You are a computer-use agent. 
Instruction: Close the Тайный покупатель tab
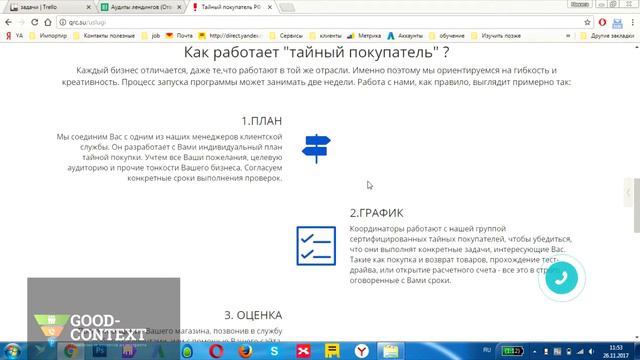[x=270, y=7]
